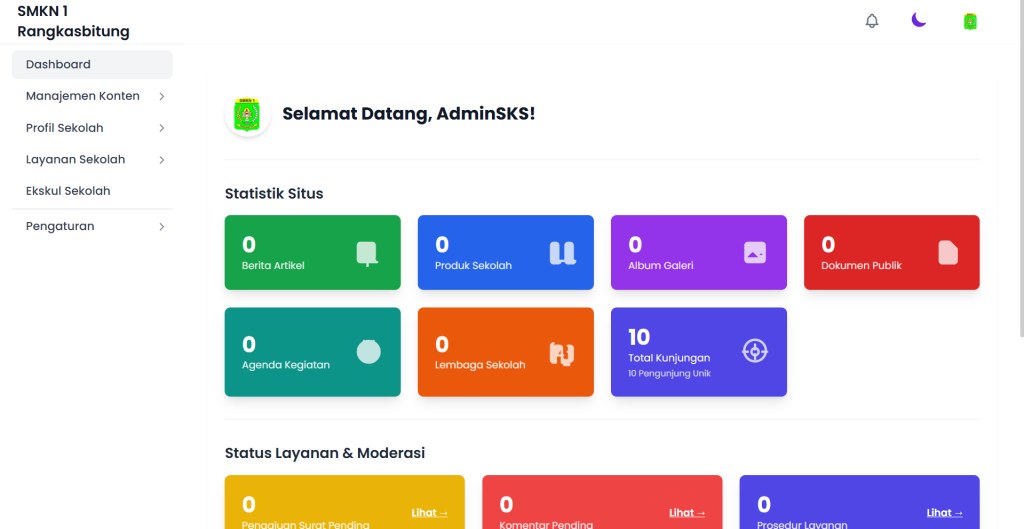Open the notifications bell icon

tap(872, 21)
